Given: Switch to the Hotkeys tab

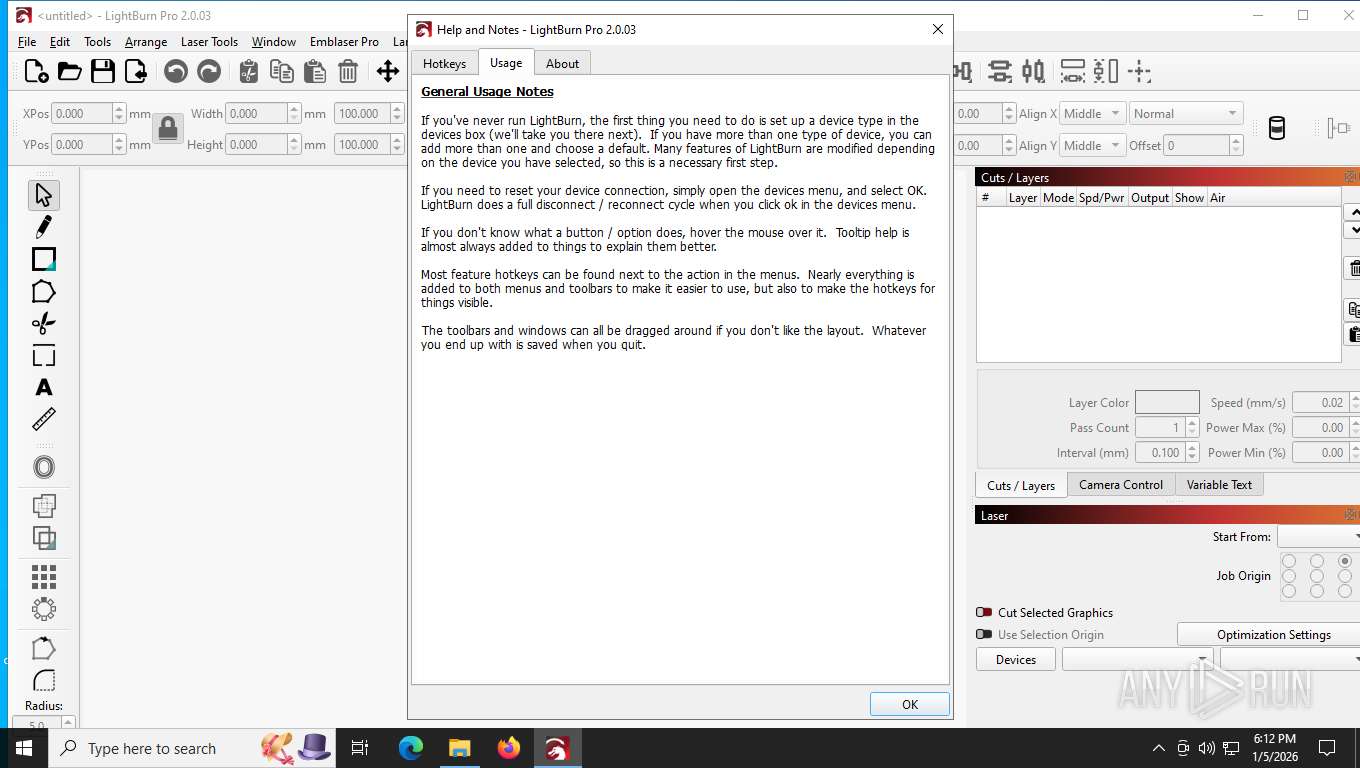Looking at the screenshot, I should [x=444, y=63].
